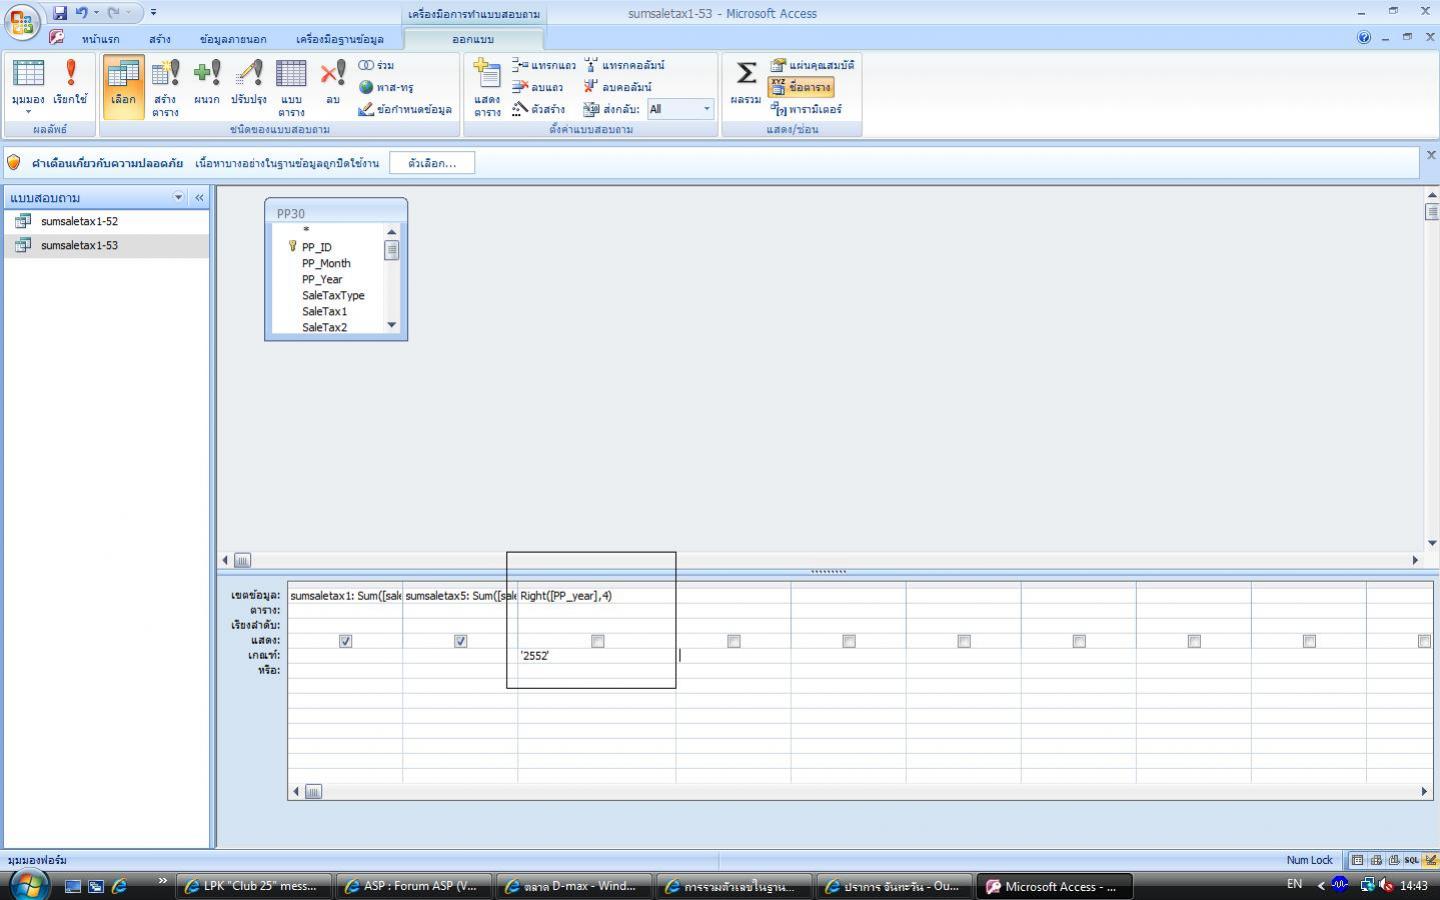
Task: Click PP30 field list vertical scrollbar thumb
Action: click(391, 250)
